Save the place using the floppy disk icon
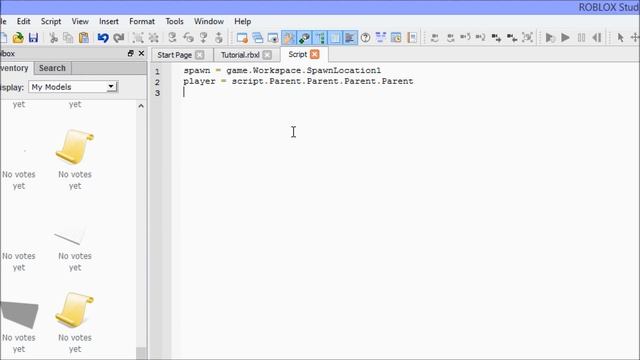This screenshot has width=640, height=360. click(33, 38)
